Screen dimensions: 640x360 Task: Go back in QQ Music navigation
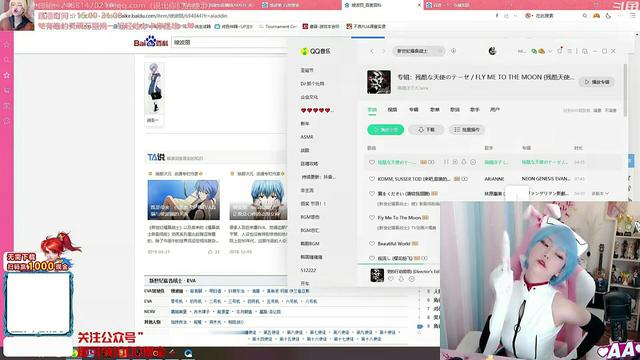(x=372, y=51)
